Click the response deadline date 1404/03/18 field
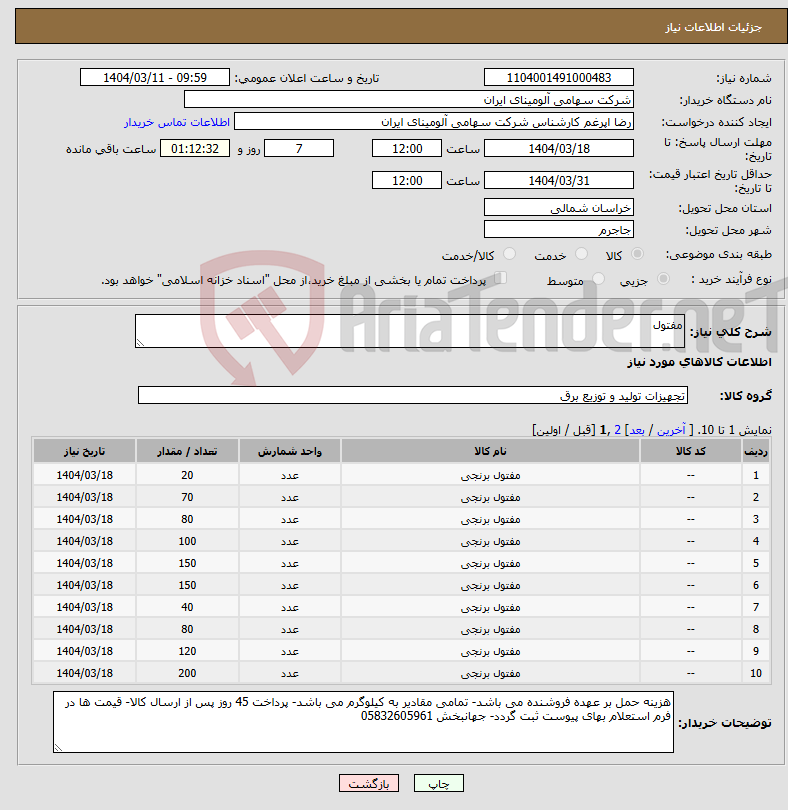The height and width of the screenshot is (810, 788). click(559, 149)
